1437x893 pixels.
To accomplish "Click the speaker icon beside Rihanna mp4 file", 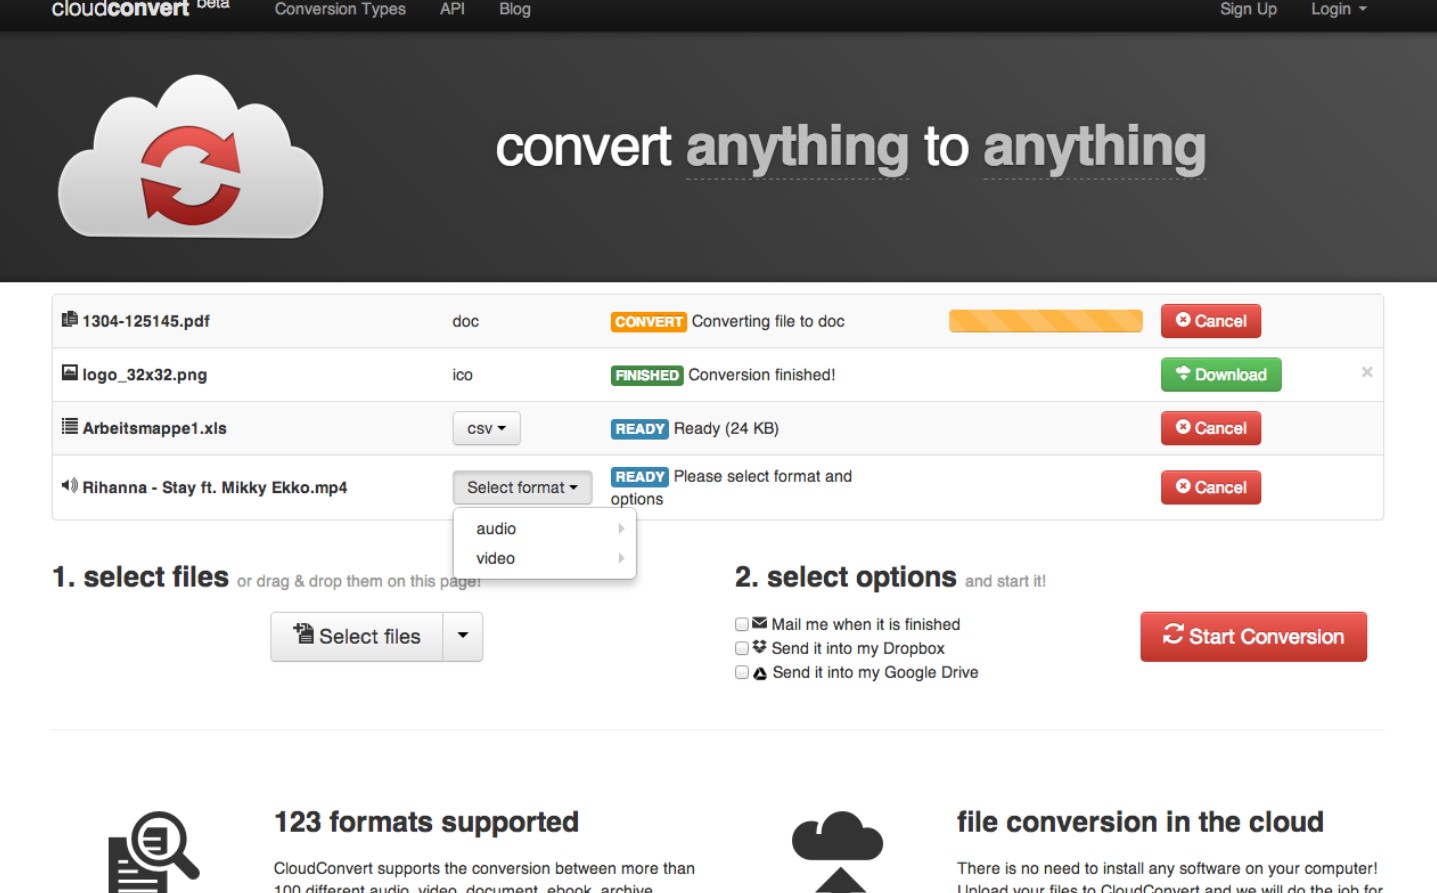I will tap(69, 486).
